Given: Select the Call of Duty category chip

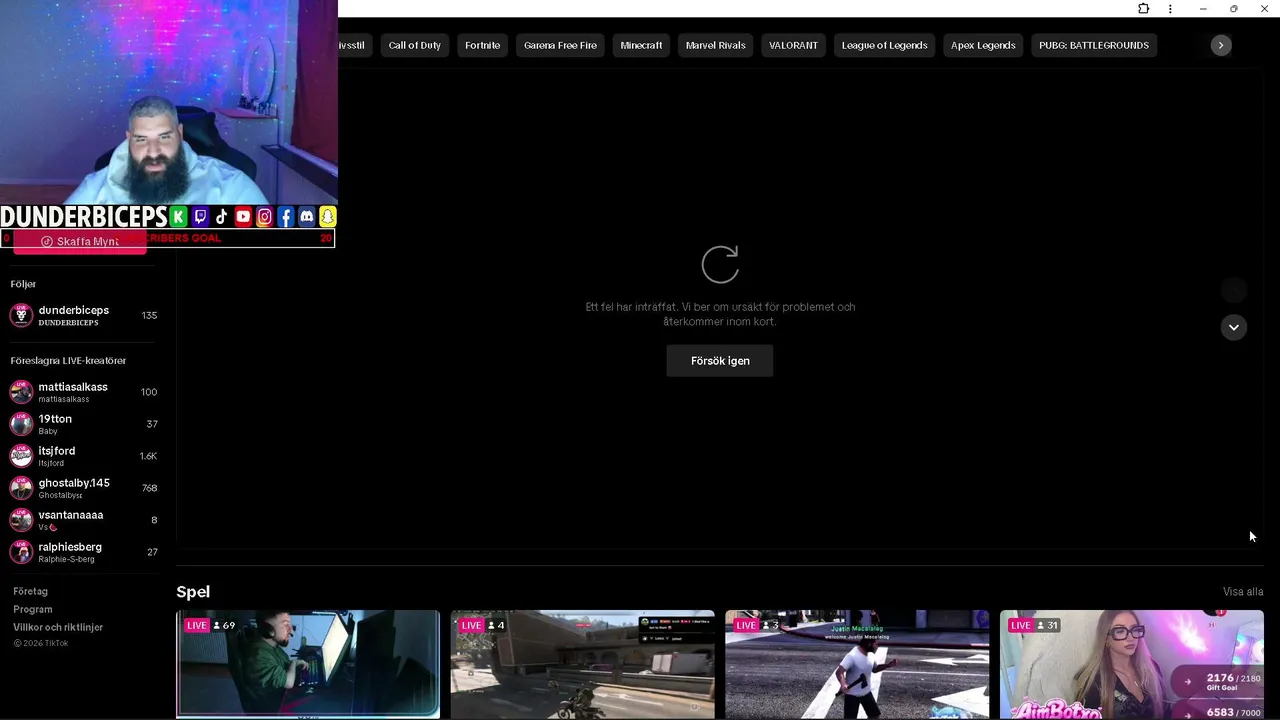Looking at the screenshot, I should click(414, 45).
